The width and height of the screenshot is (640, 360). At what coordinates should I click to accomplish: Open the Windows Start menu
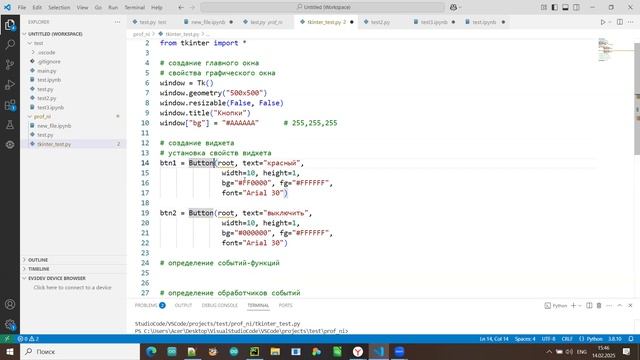(10, 351)
